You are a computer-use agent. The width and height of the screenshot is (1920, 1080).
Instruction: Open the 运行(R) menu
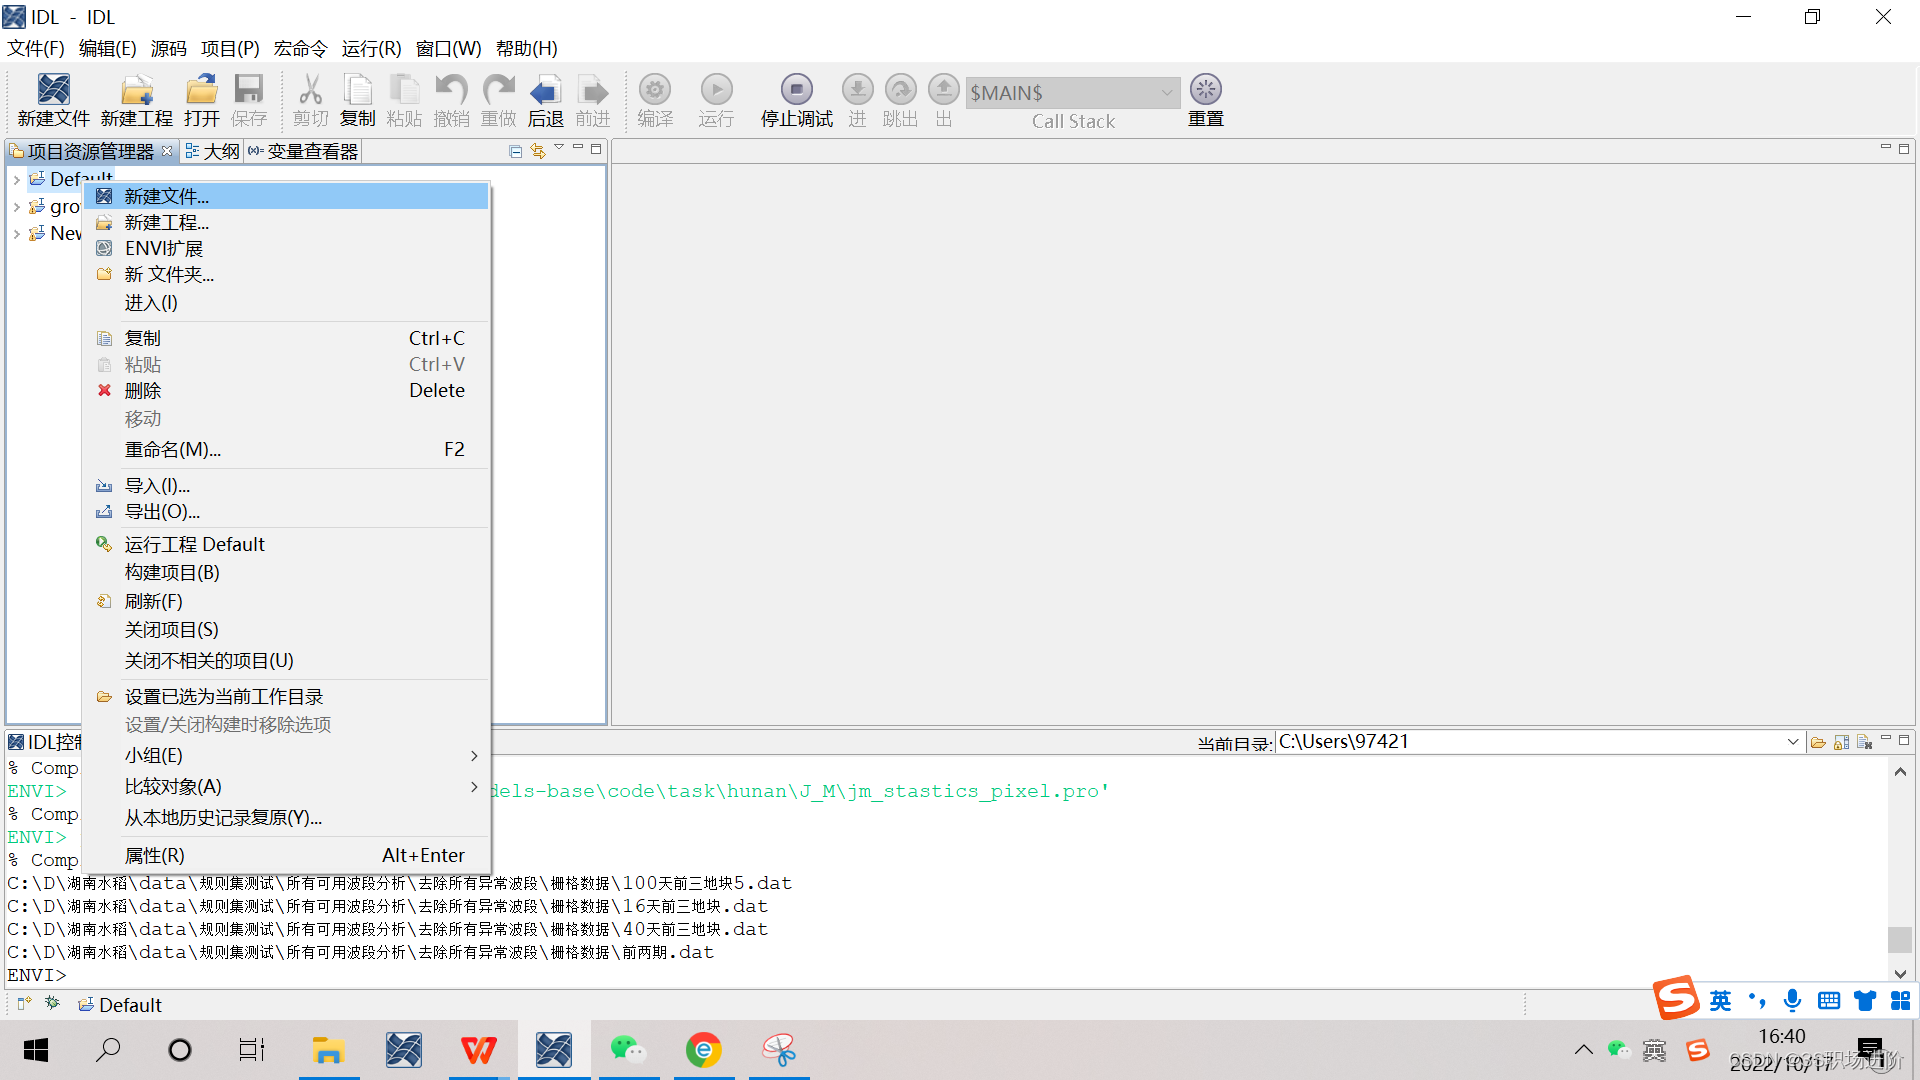[x=371, y=48]
